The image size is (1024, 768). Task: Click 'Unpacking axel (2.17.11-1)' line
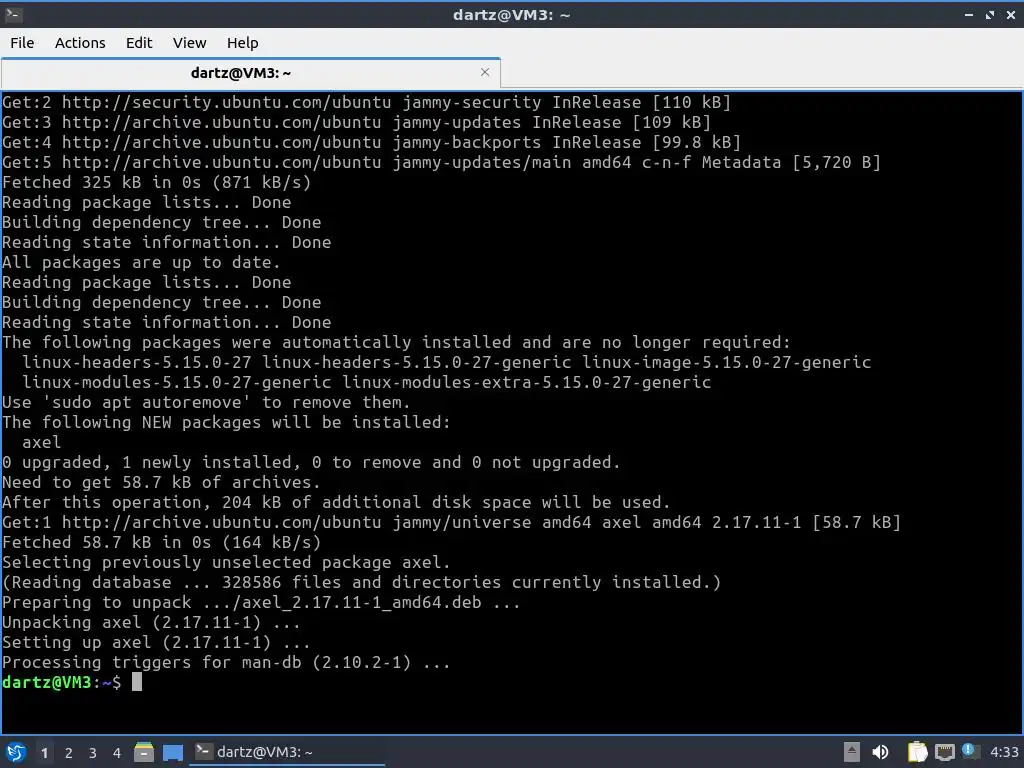(151, 622)
